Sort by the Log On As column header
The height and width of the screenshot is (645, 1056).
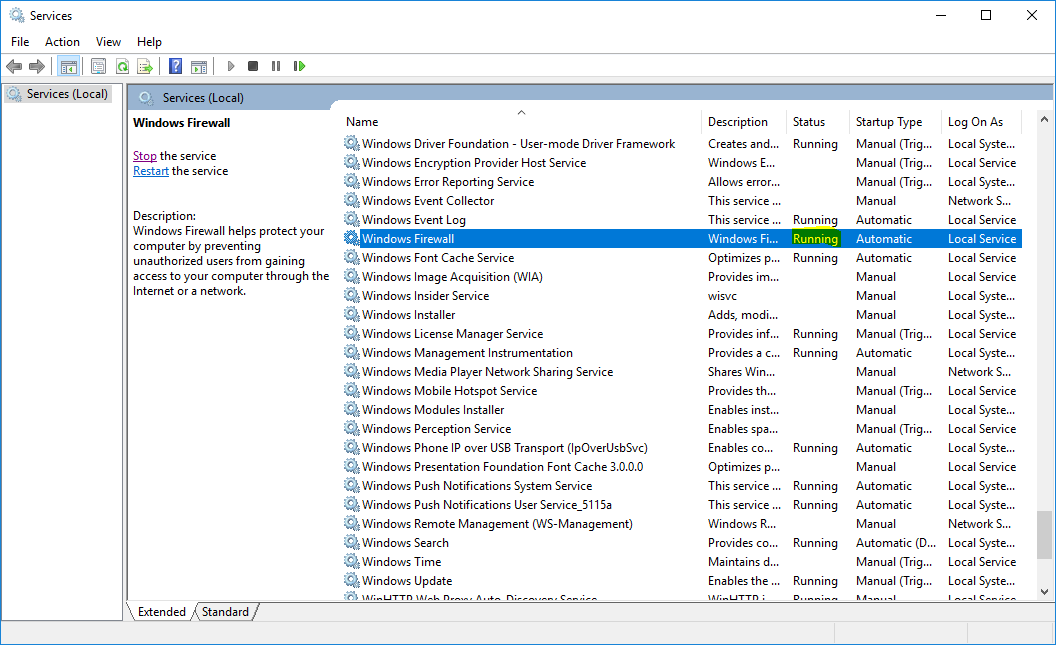click(x=982, y=122)
